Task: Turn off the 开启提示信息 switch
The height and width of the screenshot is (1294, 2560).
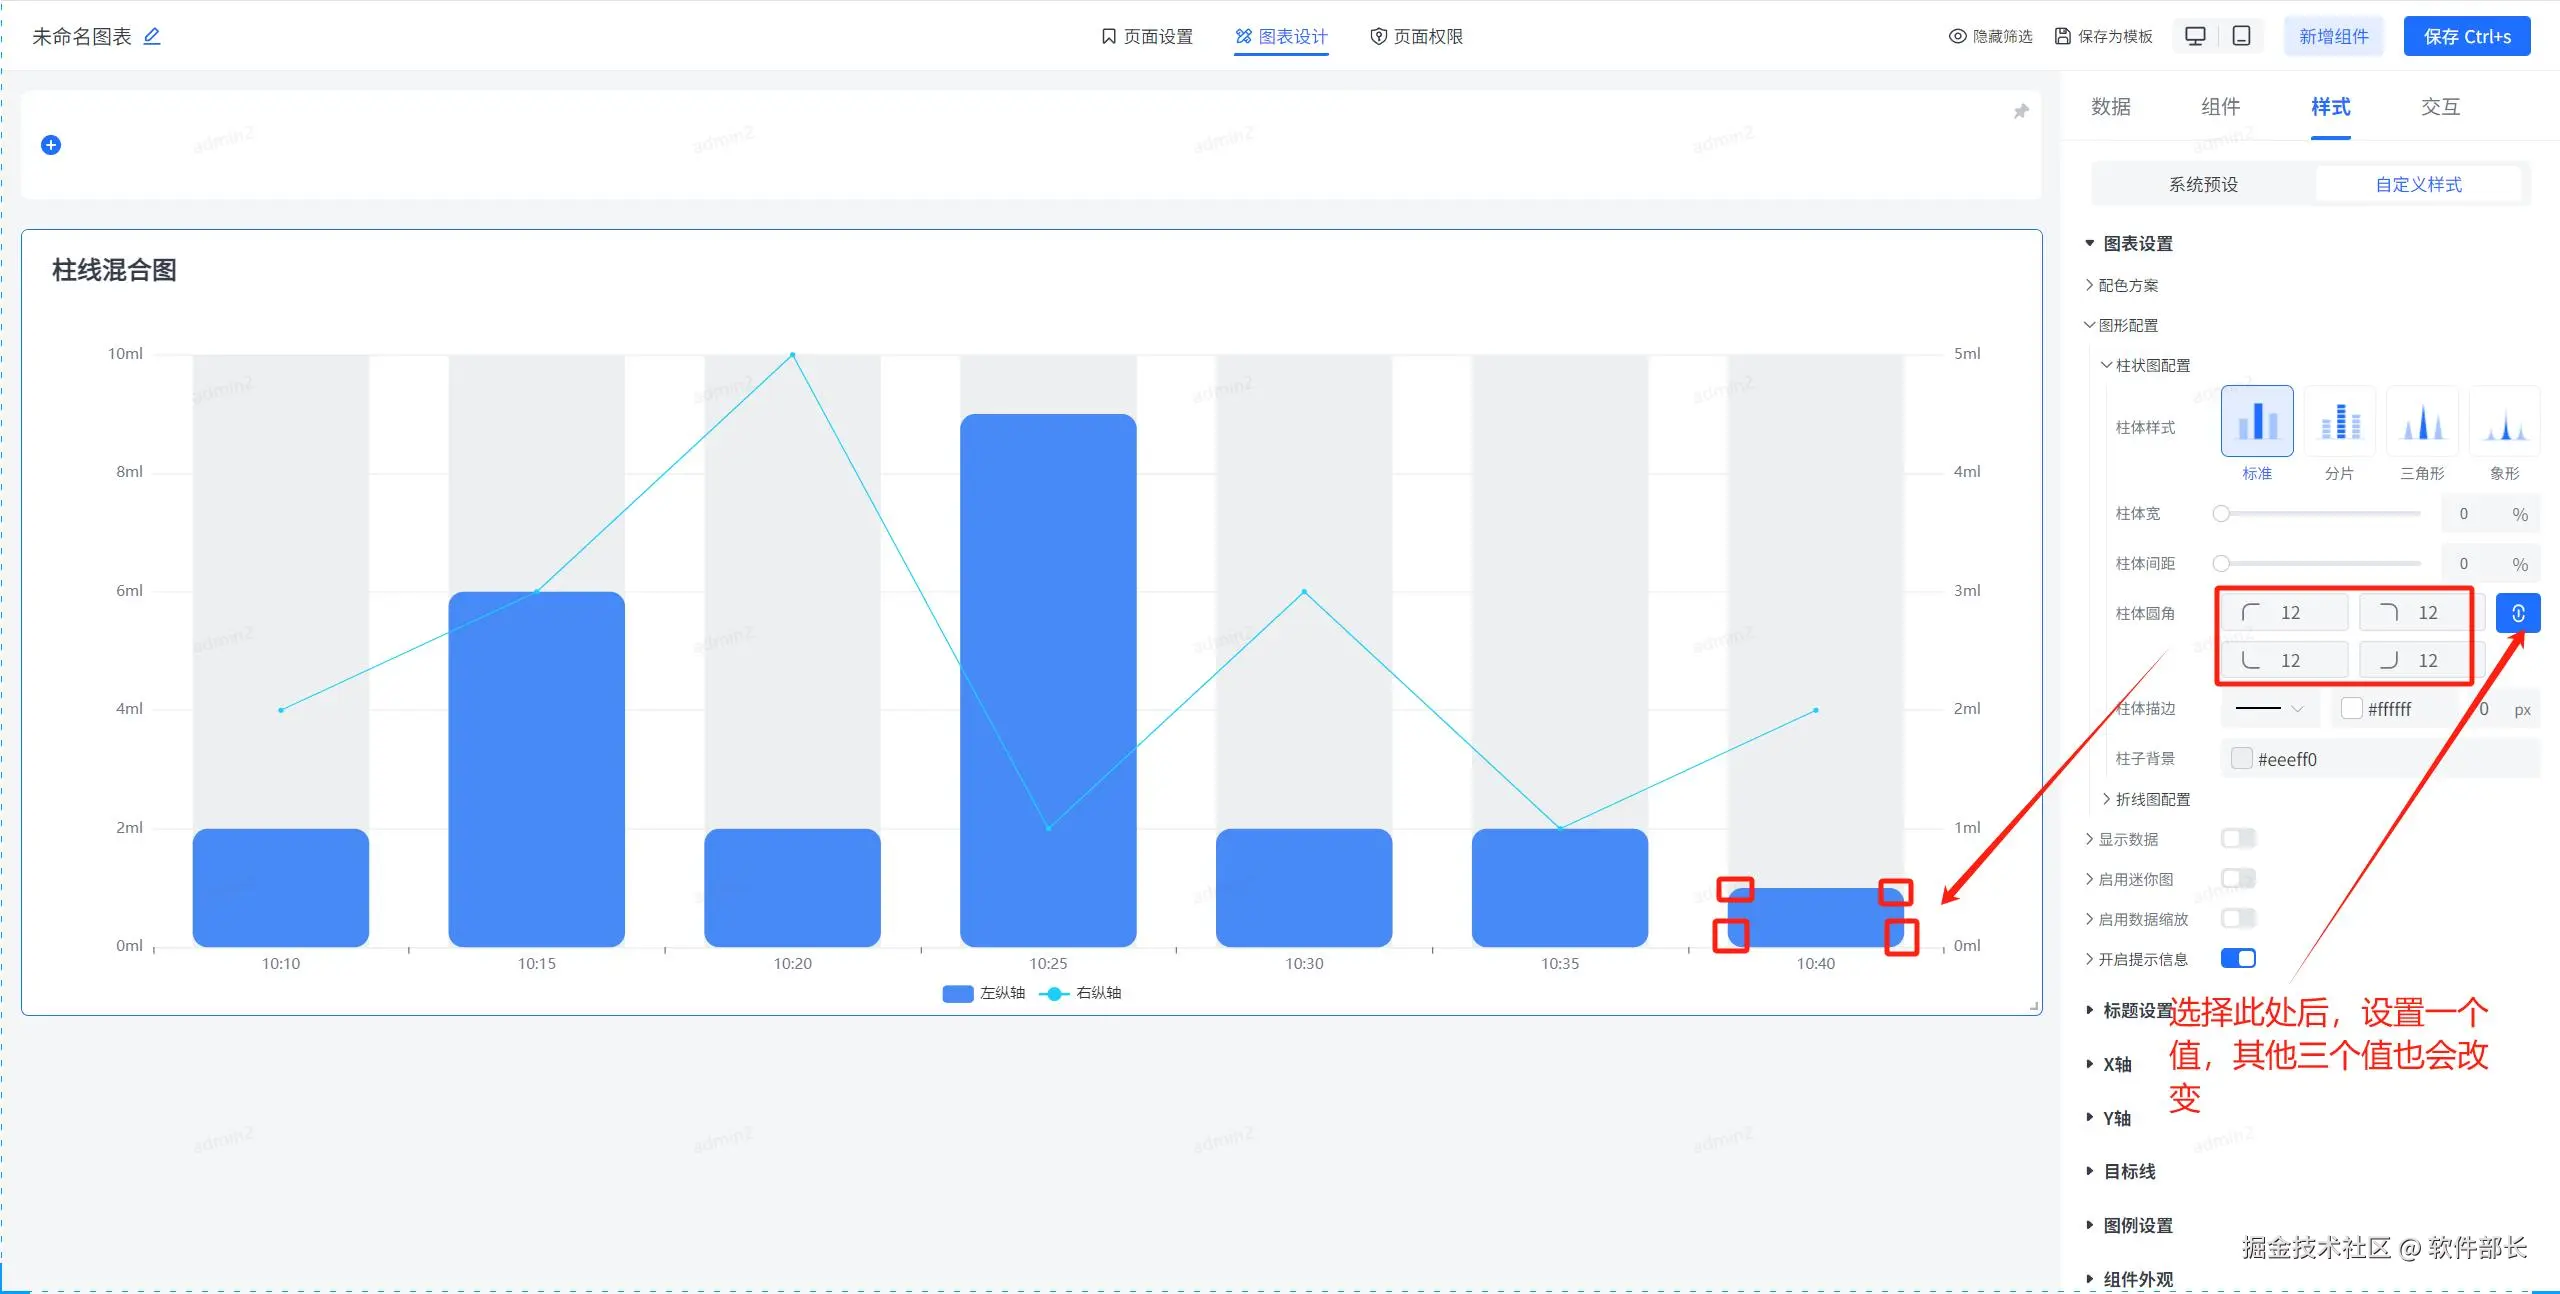Action: 2238,958
